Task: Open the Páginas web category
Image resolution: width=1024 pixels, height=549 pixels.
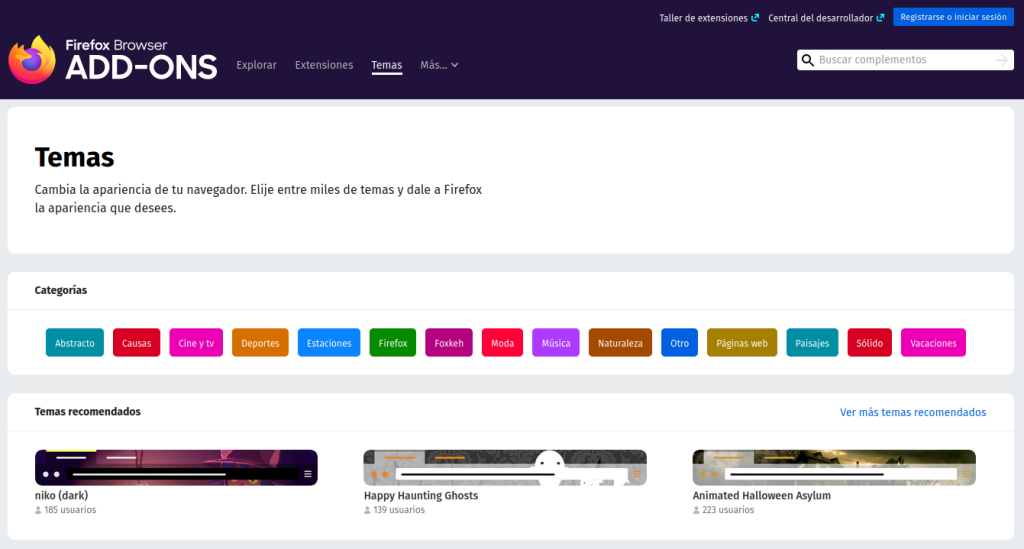Action: (742, 343)
